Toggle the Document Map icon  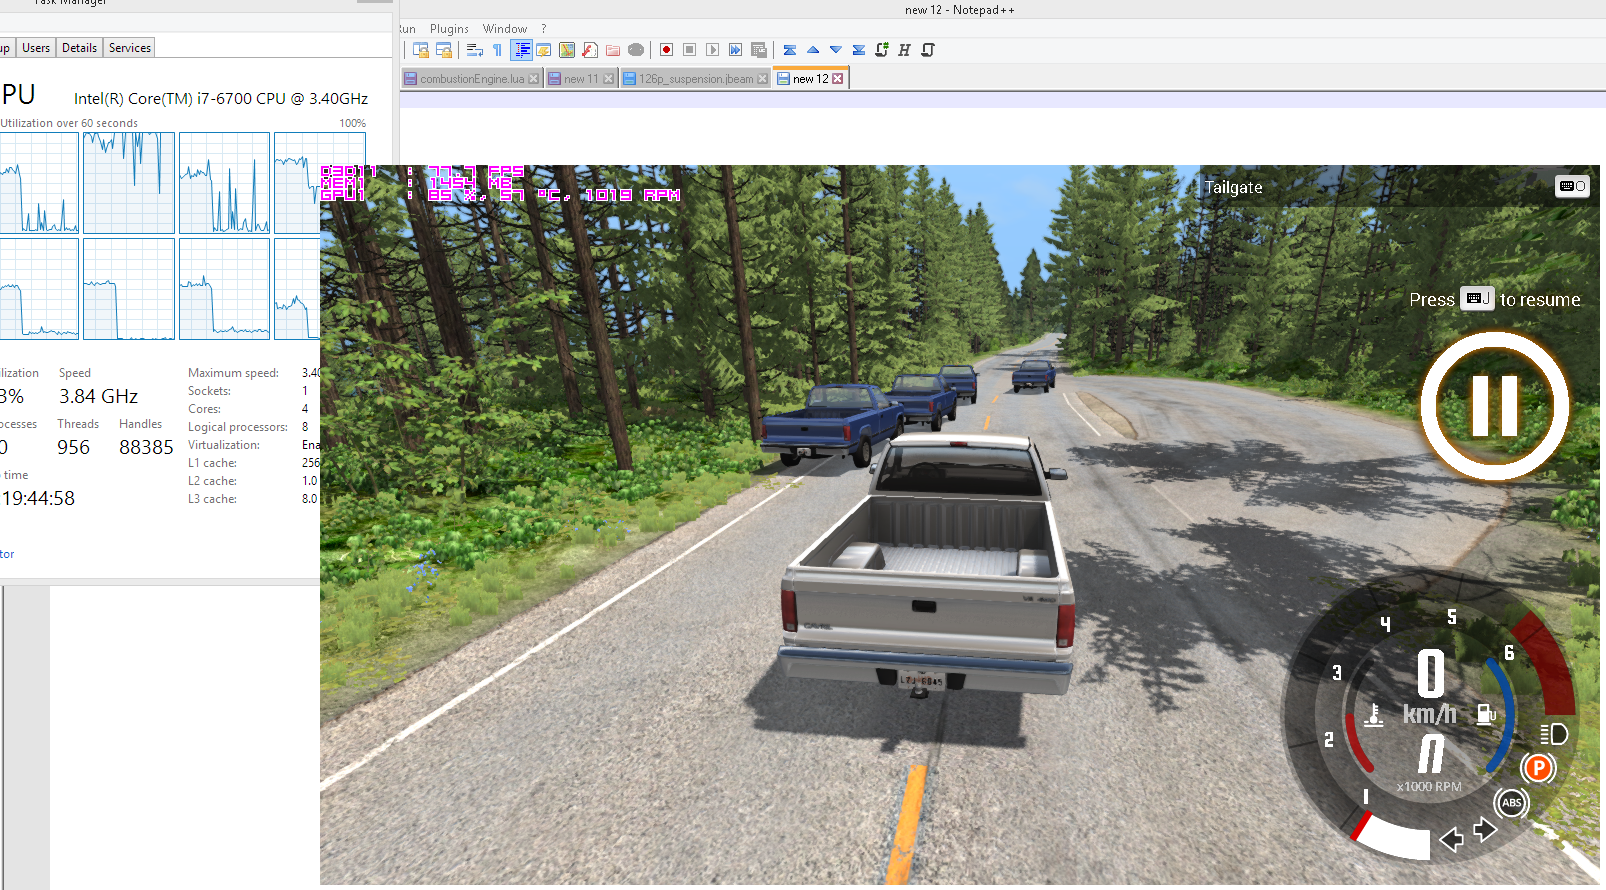coord(567,50)
